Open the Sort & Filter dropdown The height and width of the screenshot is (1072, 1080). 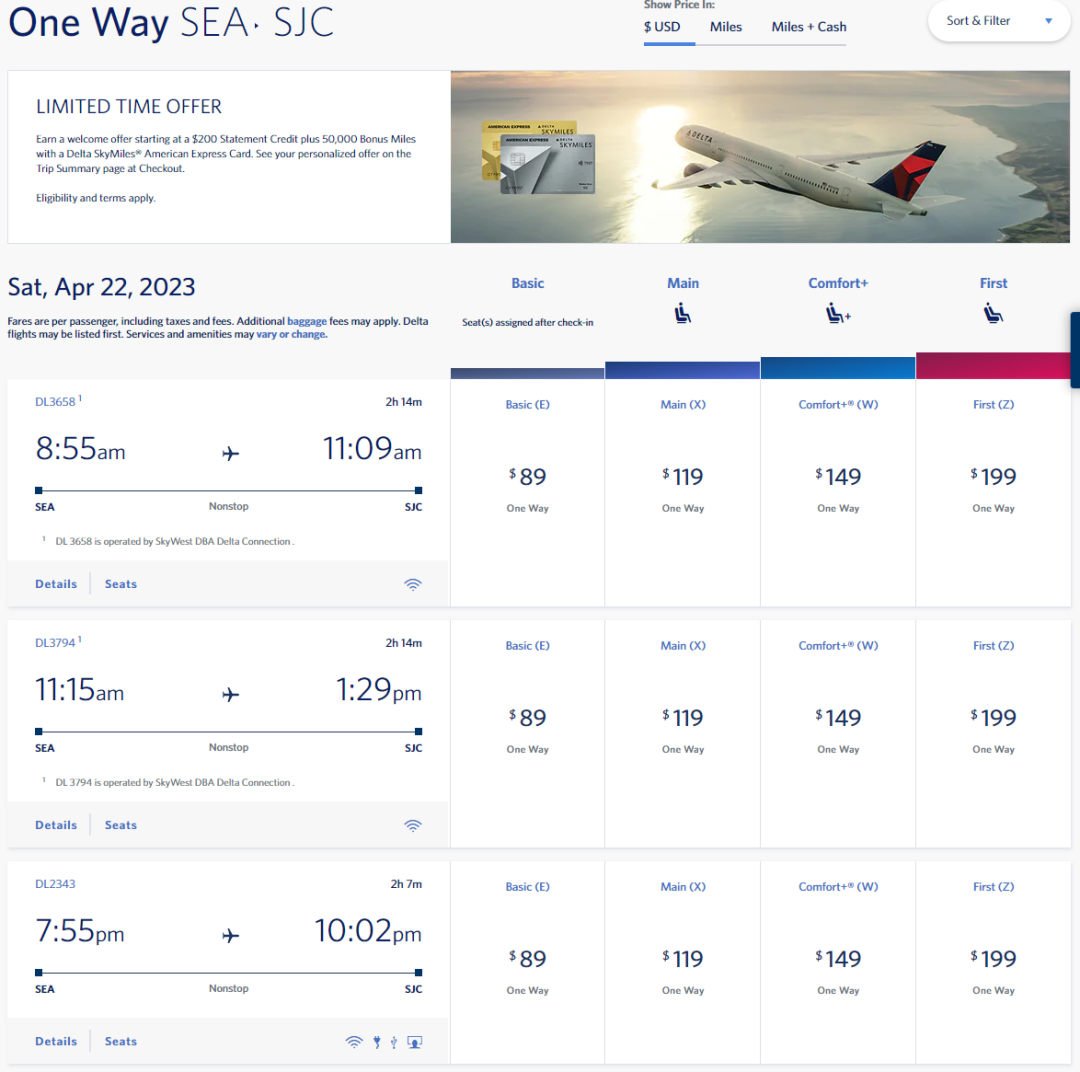(998, 21)
